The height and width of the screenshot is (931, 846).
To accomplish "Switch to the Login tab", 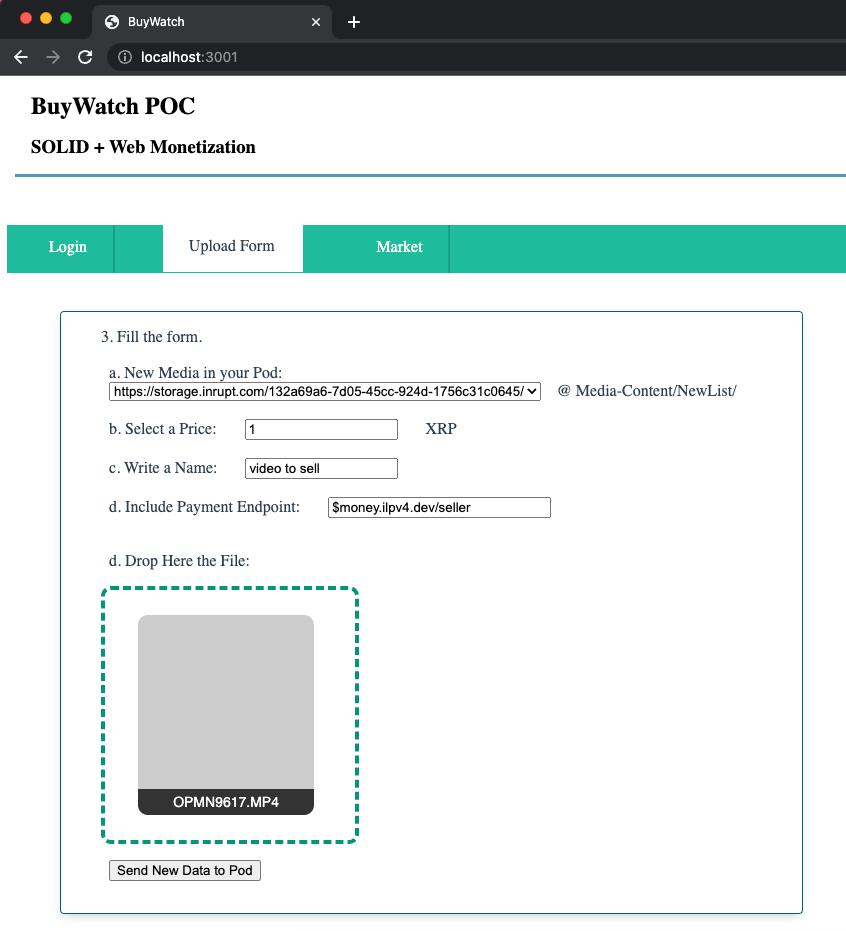I will (x=68, y=247).
